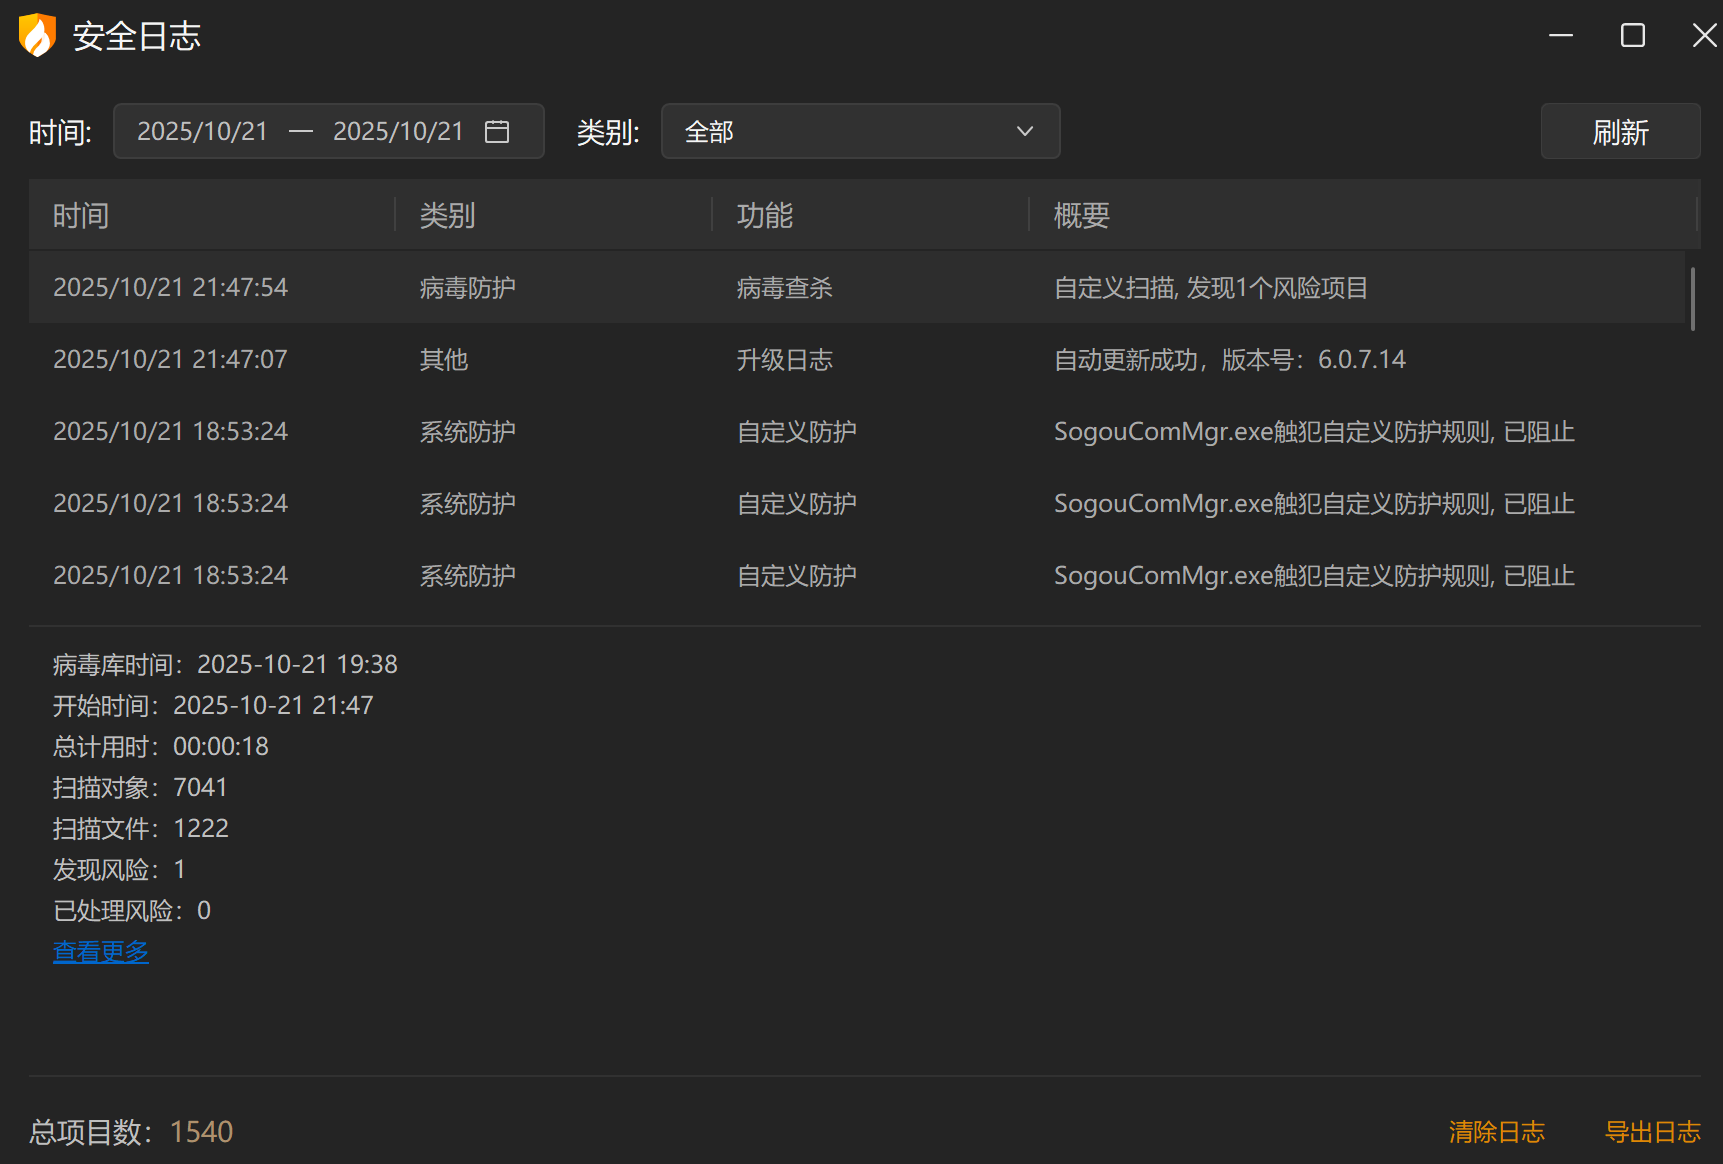
Task: Click the start date field 2025/10/21
Action: [203, 131]
